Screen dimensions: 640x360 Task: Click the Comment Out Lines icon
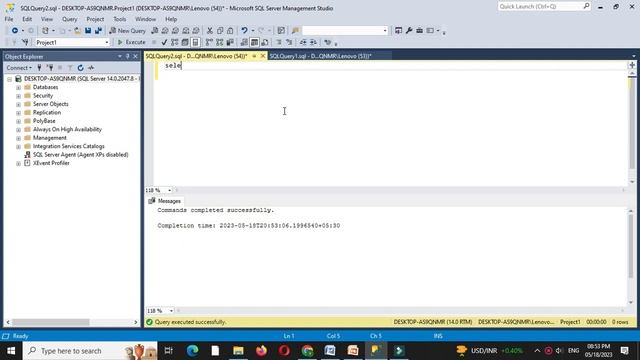[279, 42]
